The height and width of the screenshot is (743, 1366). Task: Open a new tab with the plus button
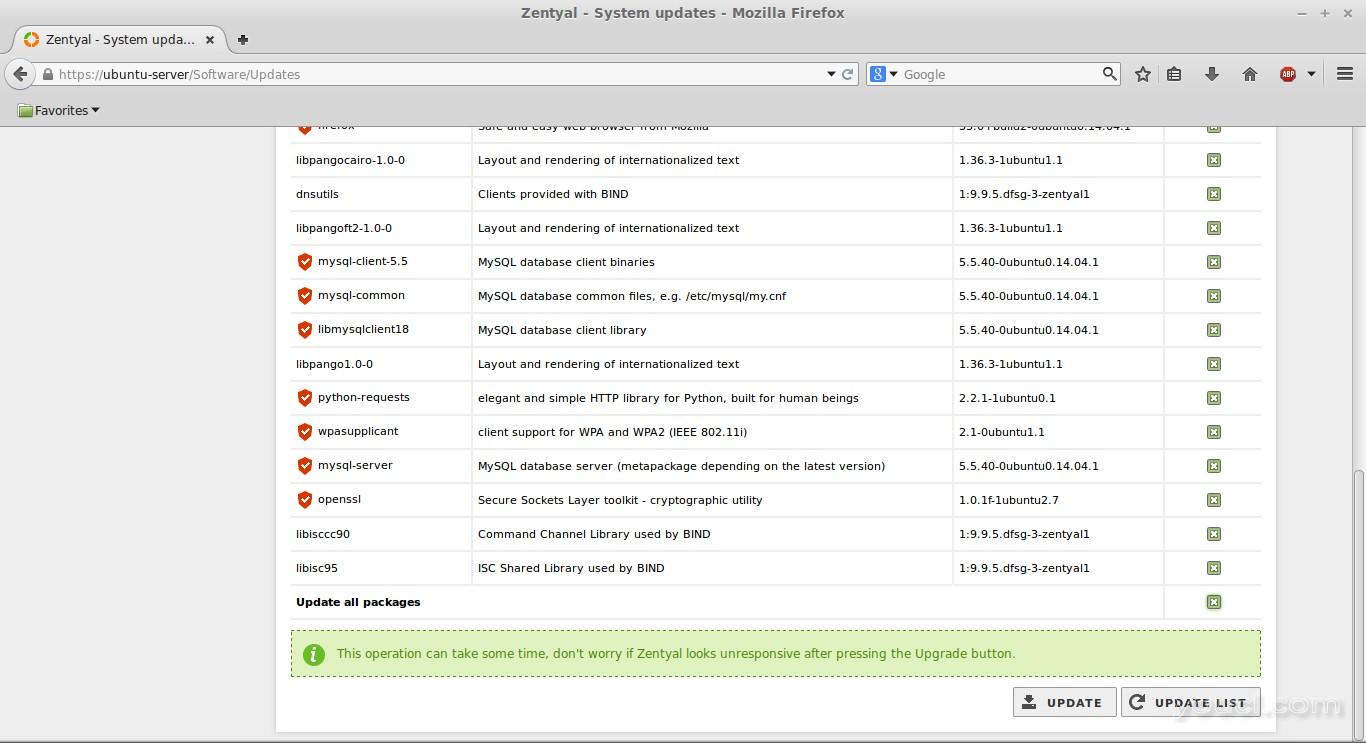point(242,40)
